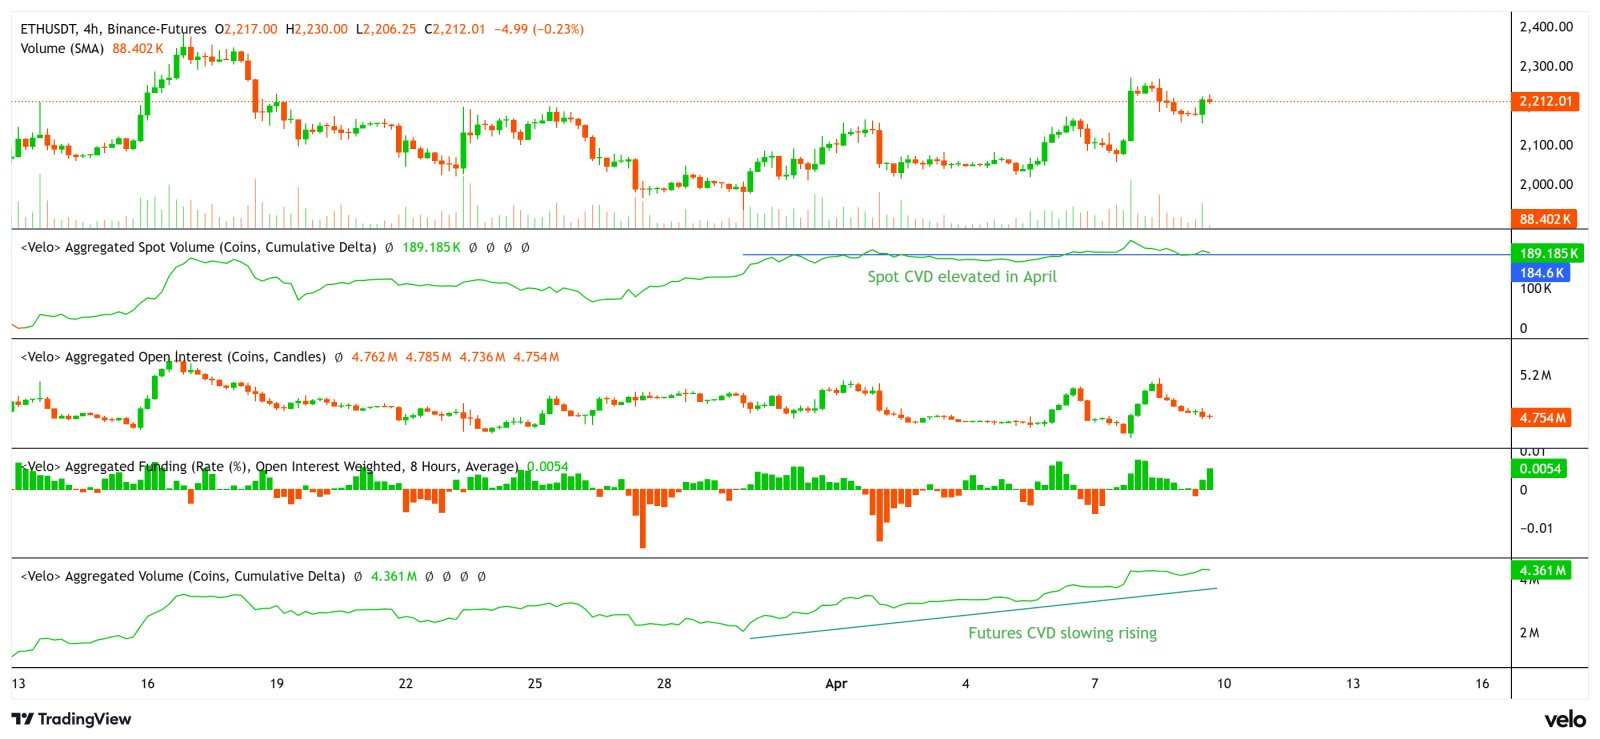The width and height of the screenshot is (1600, 739).
Task: Click the orange 88.402 K volume tag
Action: (x=1545, y=219)
